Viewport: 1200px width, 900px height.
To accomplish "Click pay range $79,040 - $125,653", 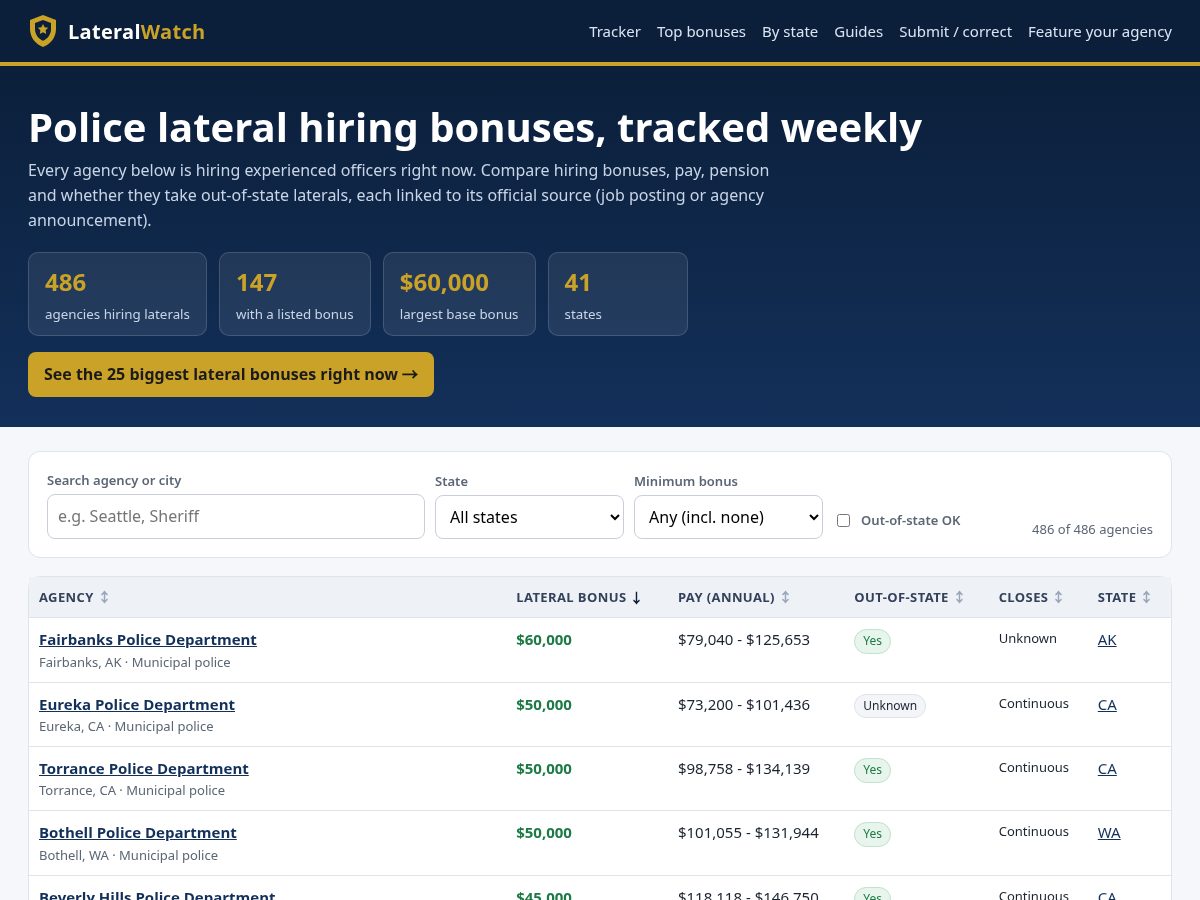I will point(744,639).
